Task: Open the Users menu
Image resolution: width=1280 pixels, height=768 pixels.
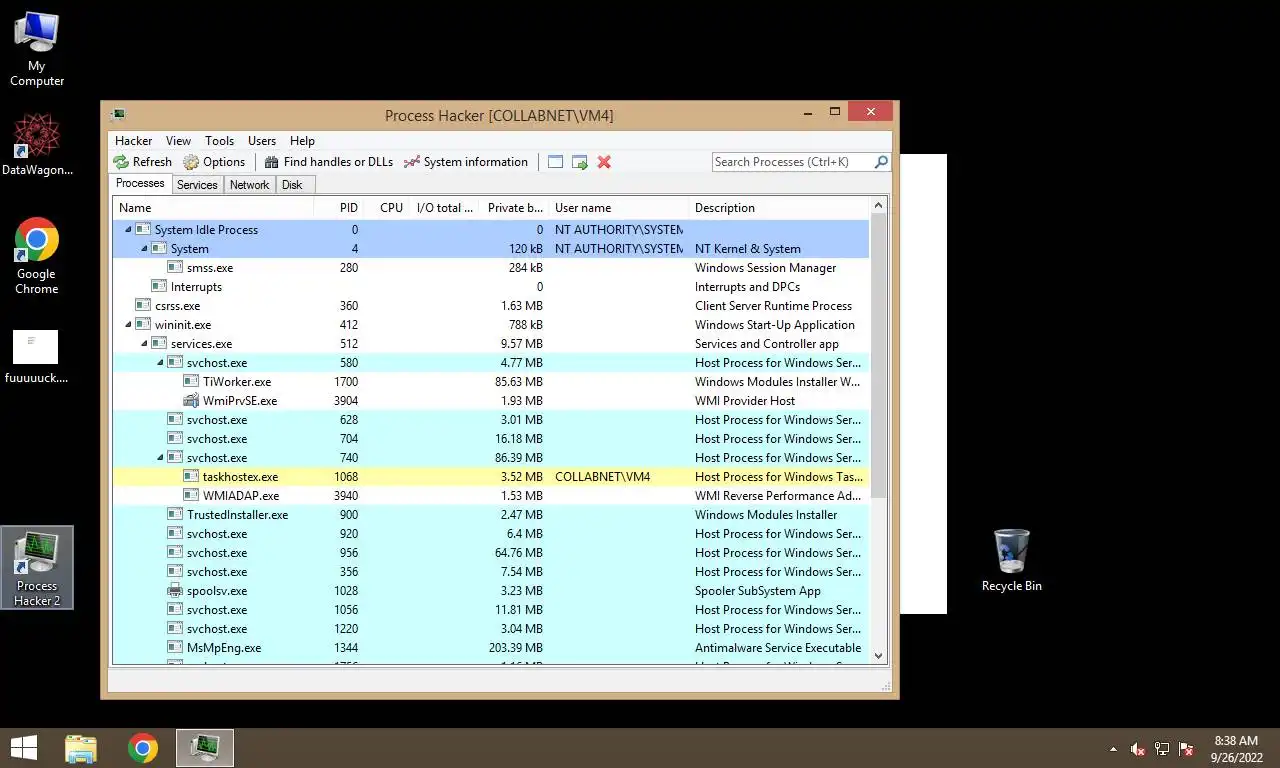Action: coord(262,141)
